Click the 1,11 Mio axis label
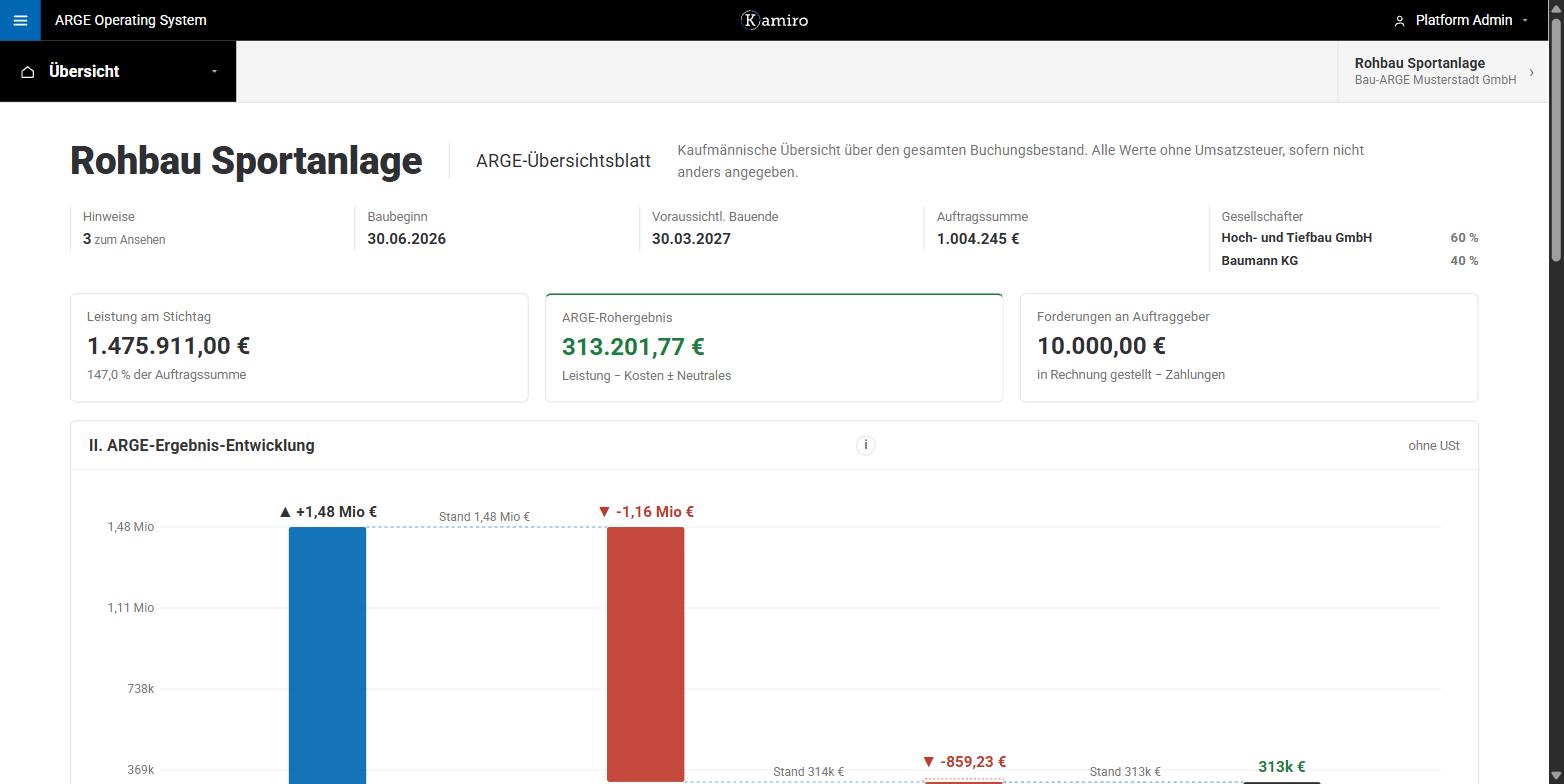This screenshot has height=784, width=1564. coord(131,608)
